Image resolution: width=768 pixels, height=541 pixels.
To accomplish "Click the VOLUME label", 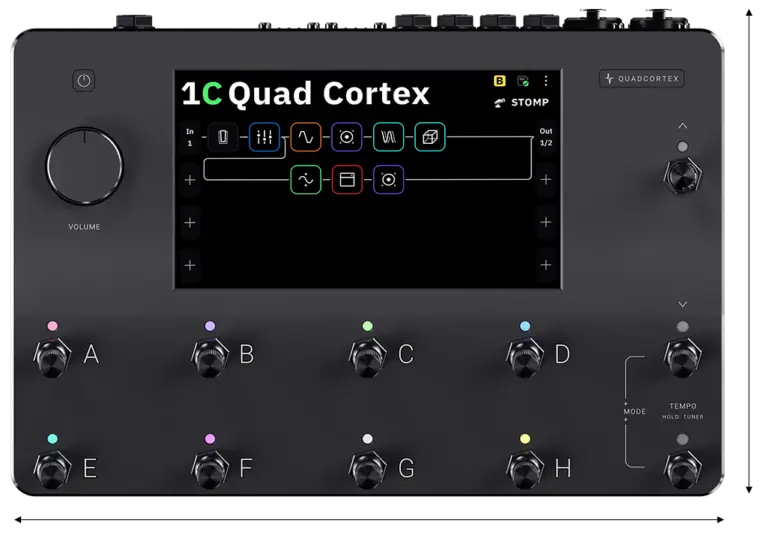I will click(x=84, y=227).
